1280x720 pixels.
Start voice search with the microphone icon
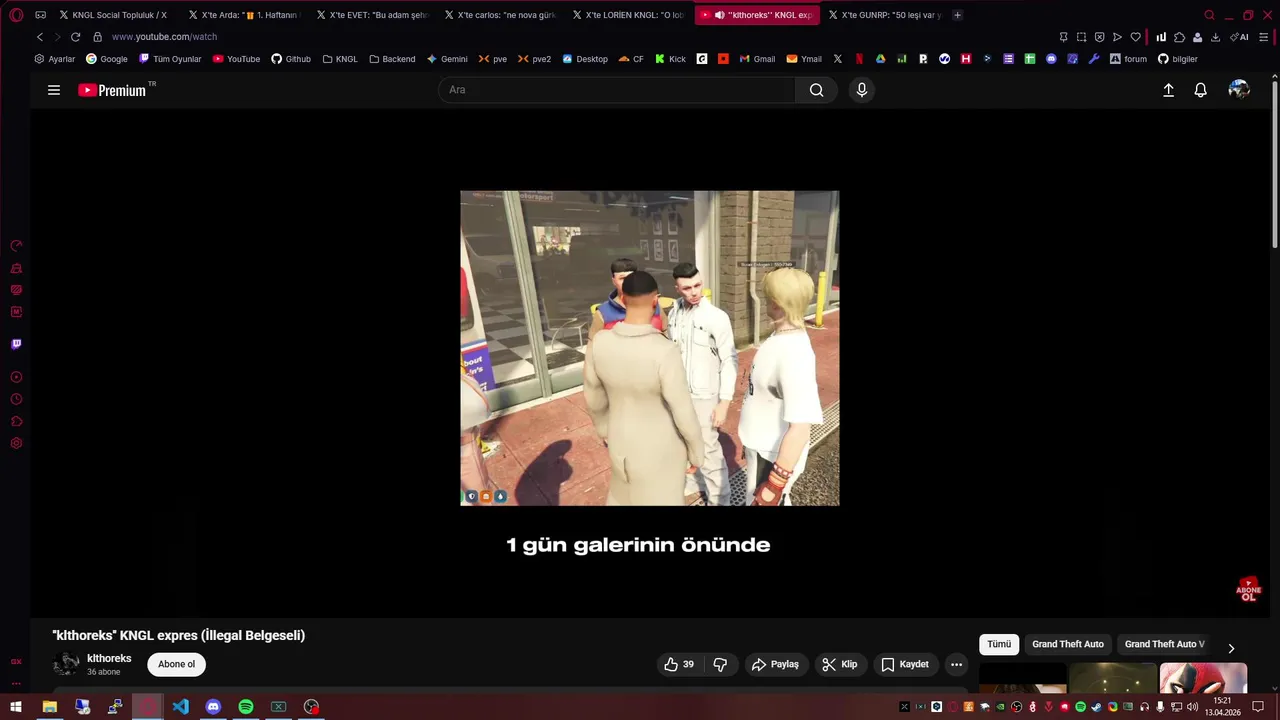862,90
